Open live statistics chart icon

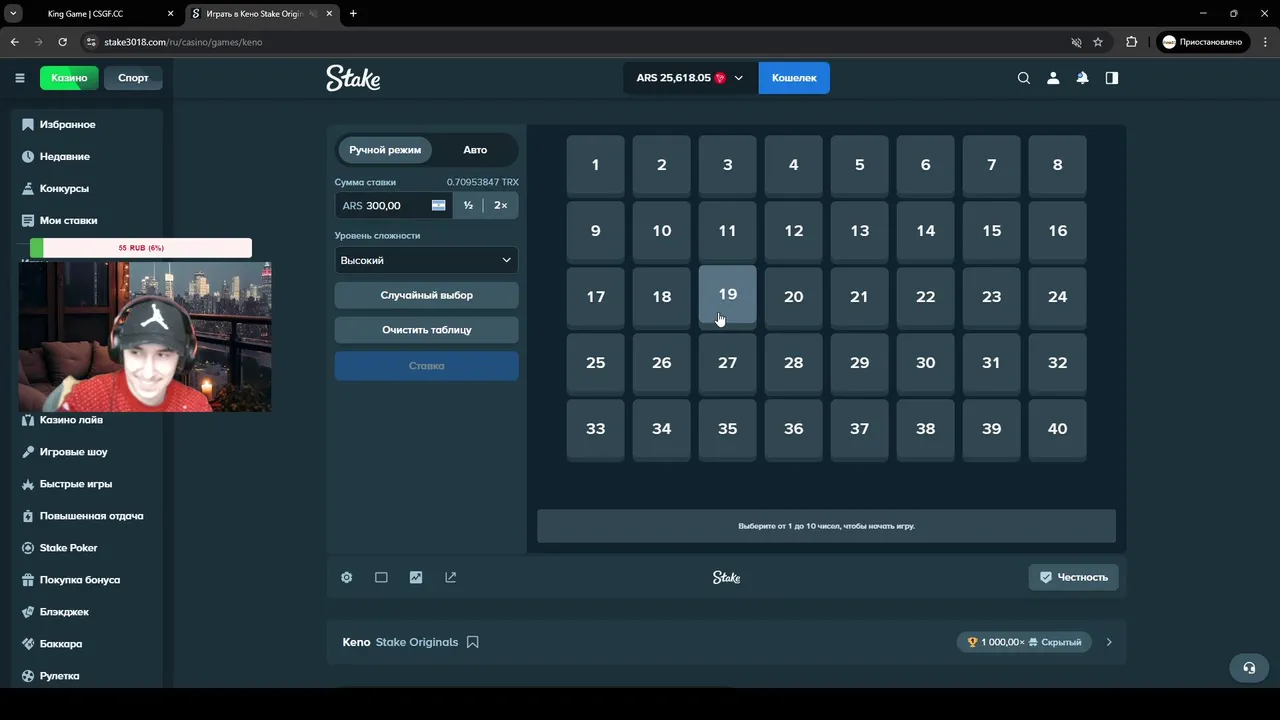point(416,577)
